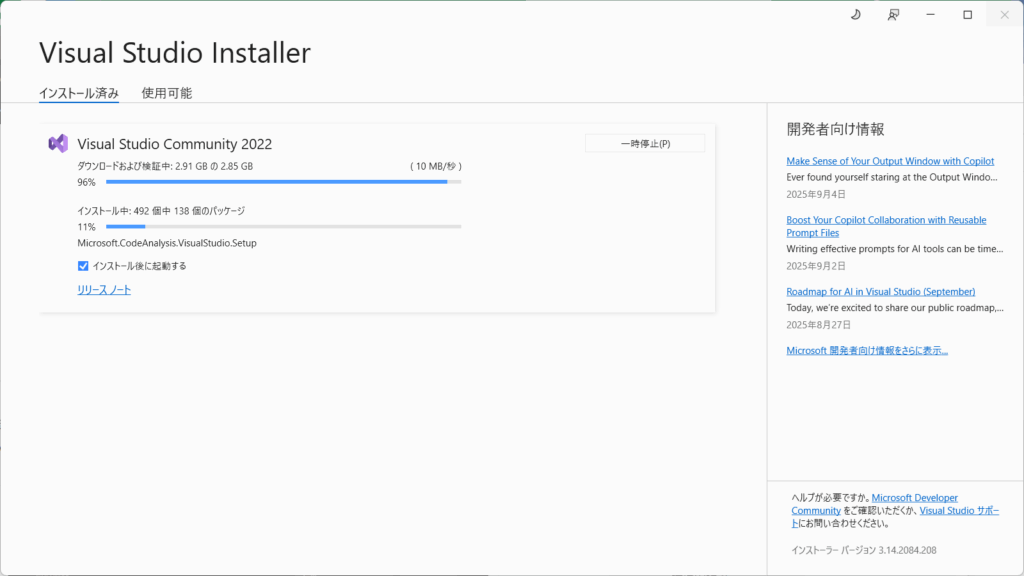Open Boost Your Copilot Collaboration article link

(x=886, y=226)
